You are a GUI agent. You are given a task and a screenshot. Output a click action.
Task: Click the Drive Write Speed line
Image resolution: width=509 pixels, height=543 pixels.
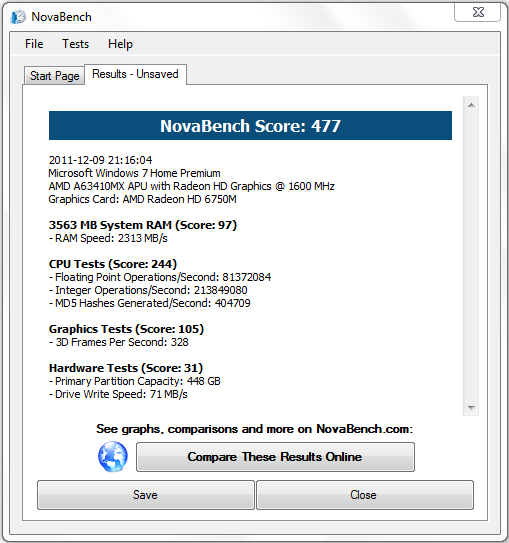tap(118, 394)
